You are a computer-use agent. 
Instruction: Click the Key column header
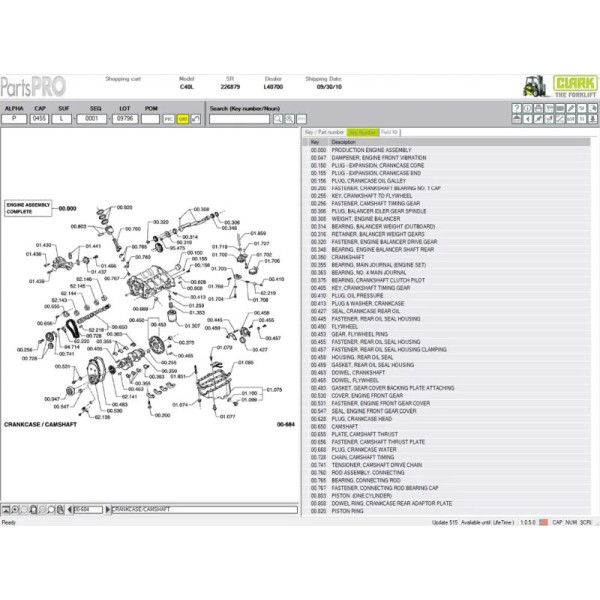click(315, 142)
